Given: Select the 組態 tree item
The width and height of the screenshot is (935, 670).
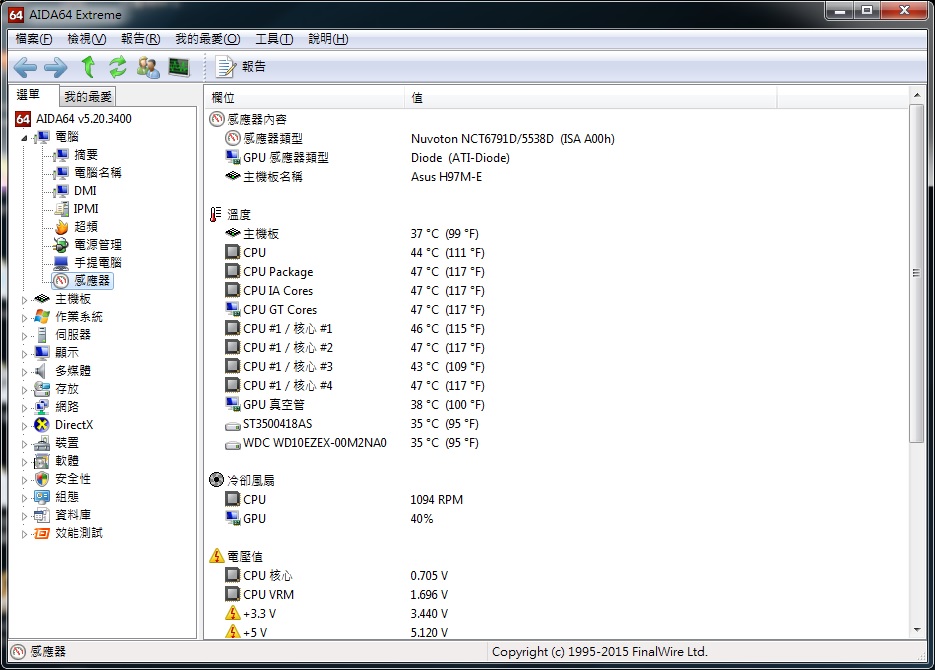Looking at the screenshot, I should pyautogui.click(x=67, y=497).
